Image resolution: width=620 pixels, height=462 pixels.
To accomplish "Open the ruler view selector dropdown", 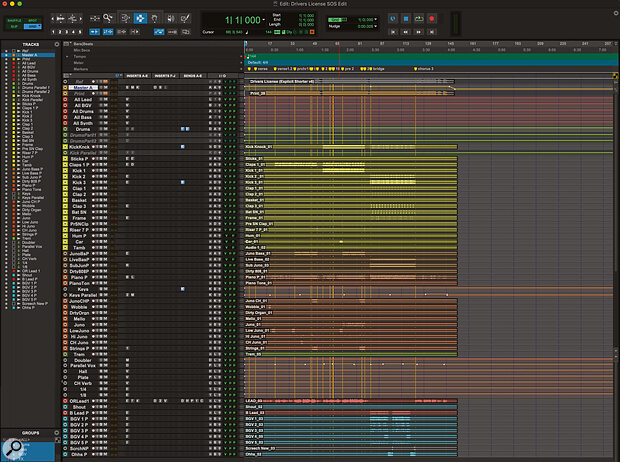I will coord(67,44).
